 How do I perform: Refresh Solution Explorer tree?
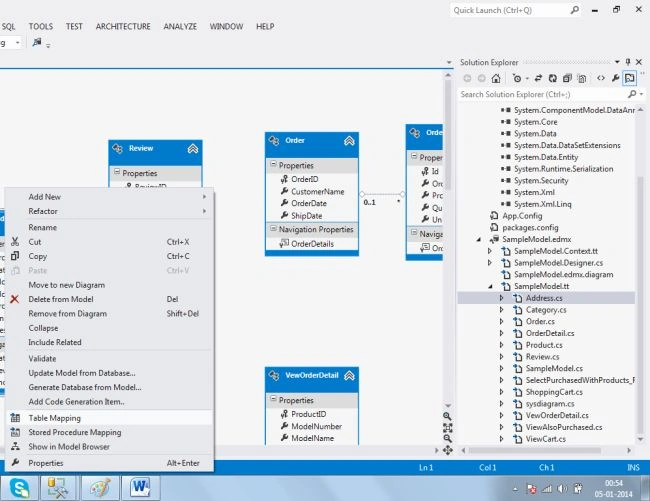pos(553,78)
